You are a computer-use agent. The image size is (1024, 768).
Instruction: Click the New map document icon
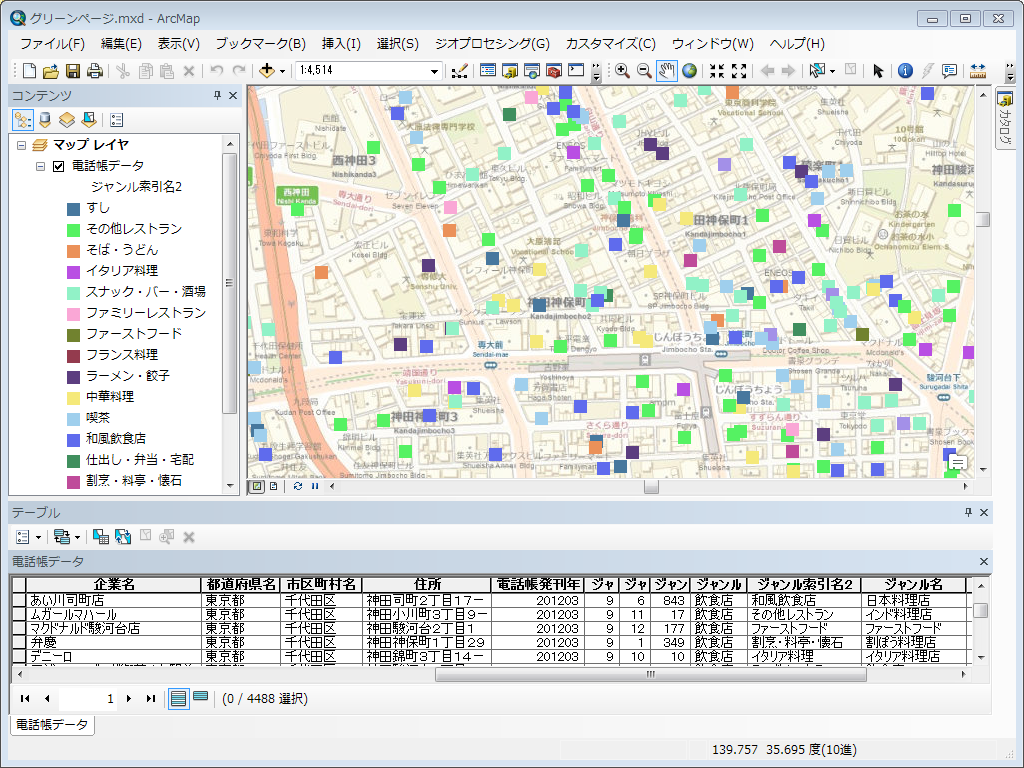pos(29,71)
